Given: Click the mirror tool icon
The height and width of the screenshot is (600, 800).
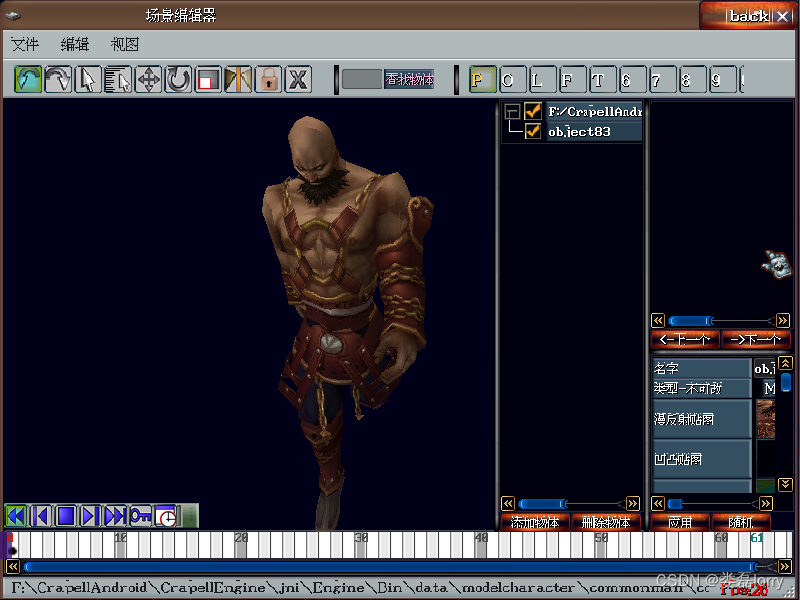Looking at the screenshot, I should (x=238, y=80).
